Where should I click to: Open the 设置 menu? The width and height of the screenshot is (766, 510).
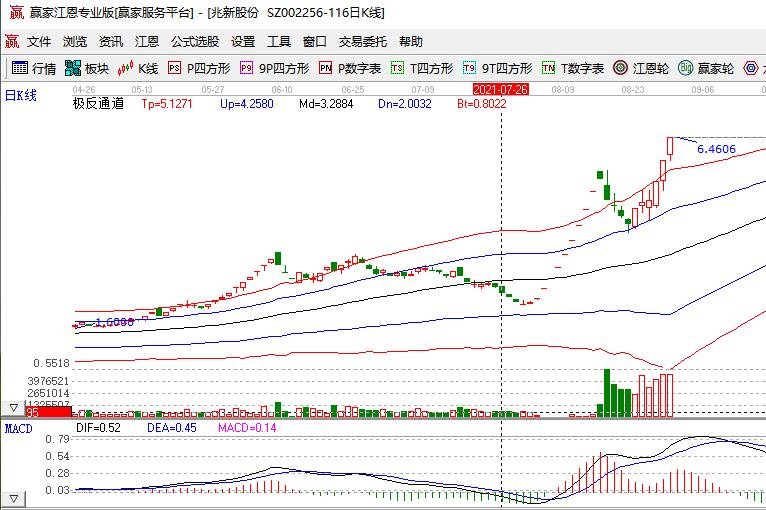243,42
